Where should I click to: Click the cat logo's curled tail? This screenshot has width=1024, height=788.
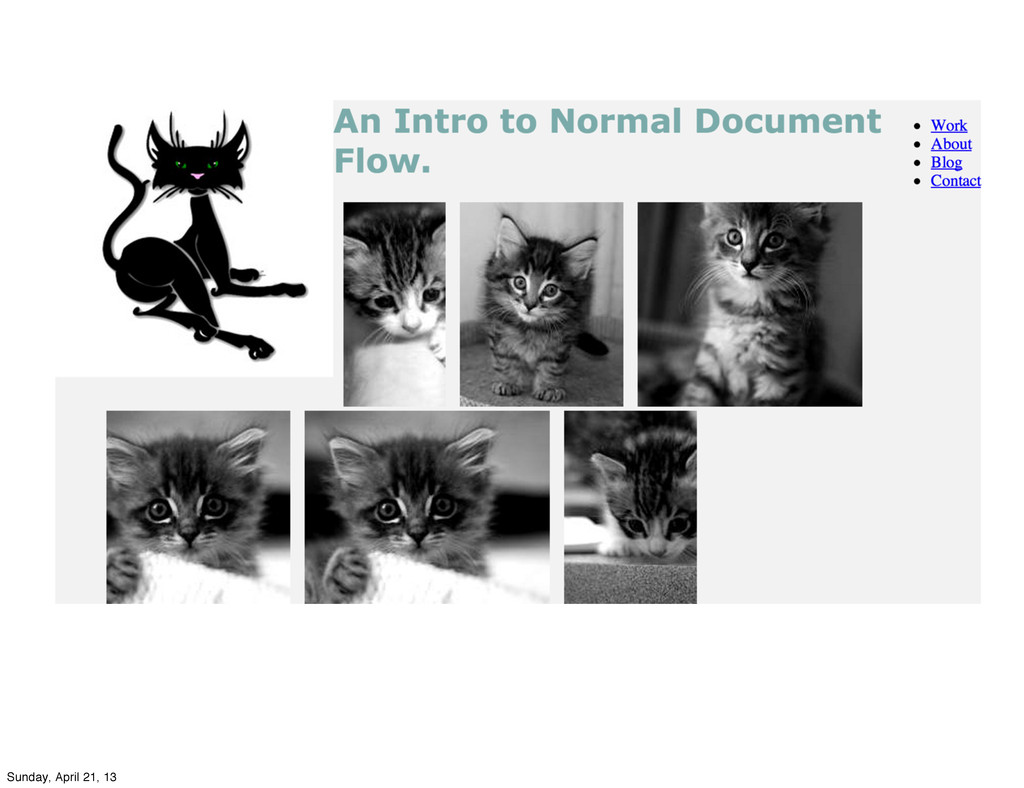tap(123, 196)
